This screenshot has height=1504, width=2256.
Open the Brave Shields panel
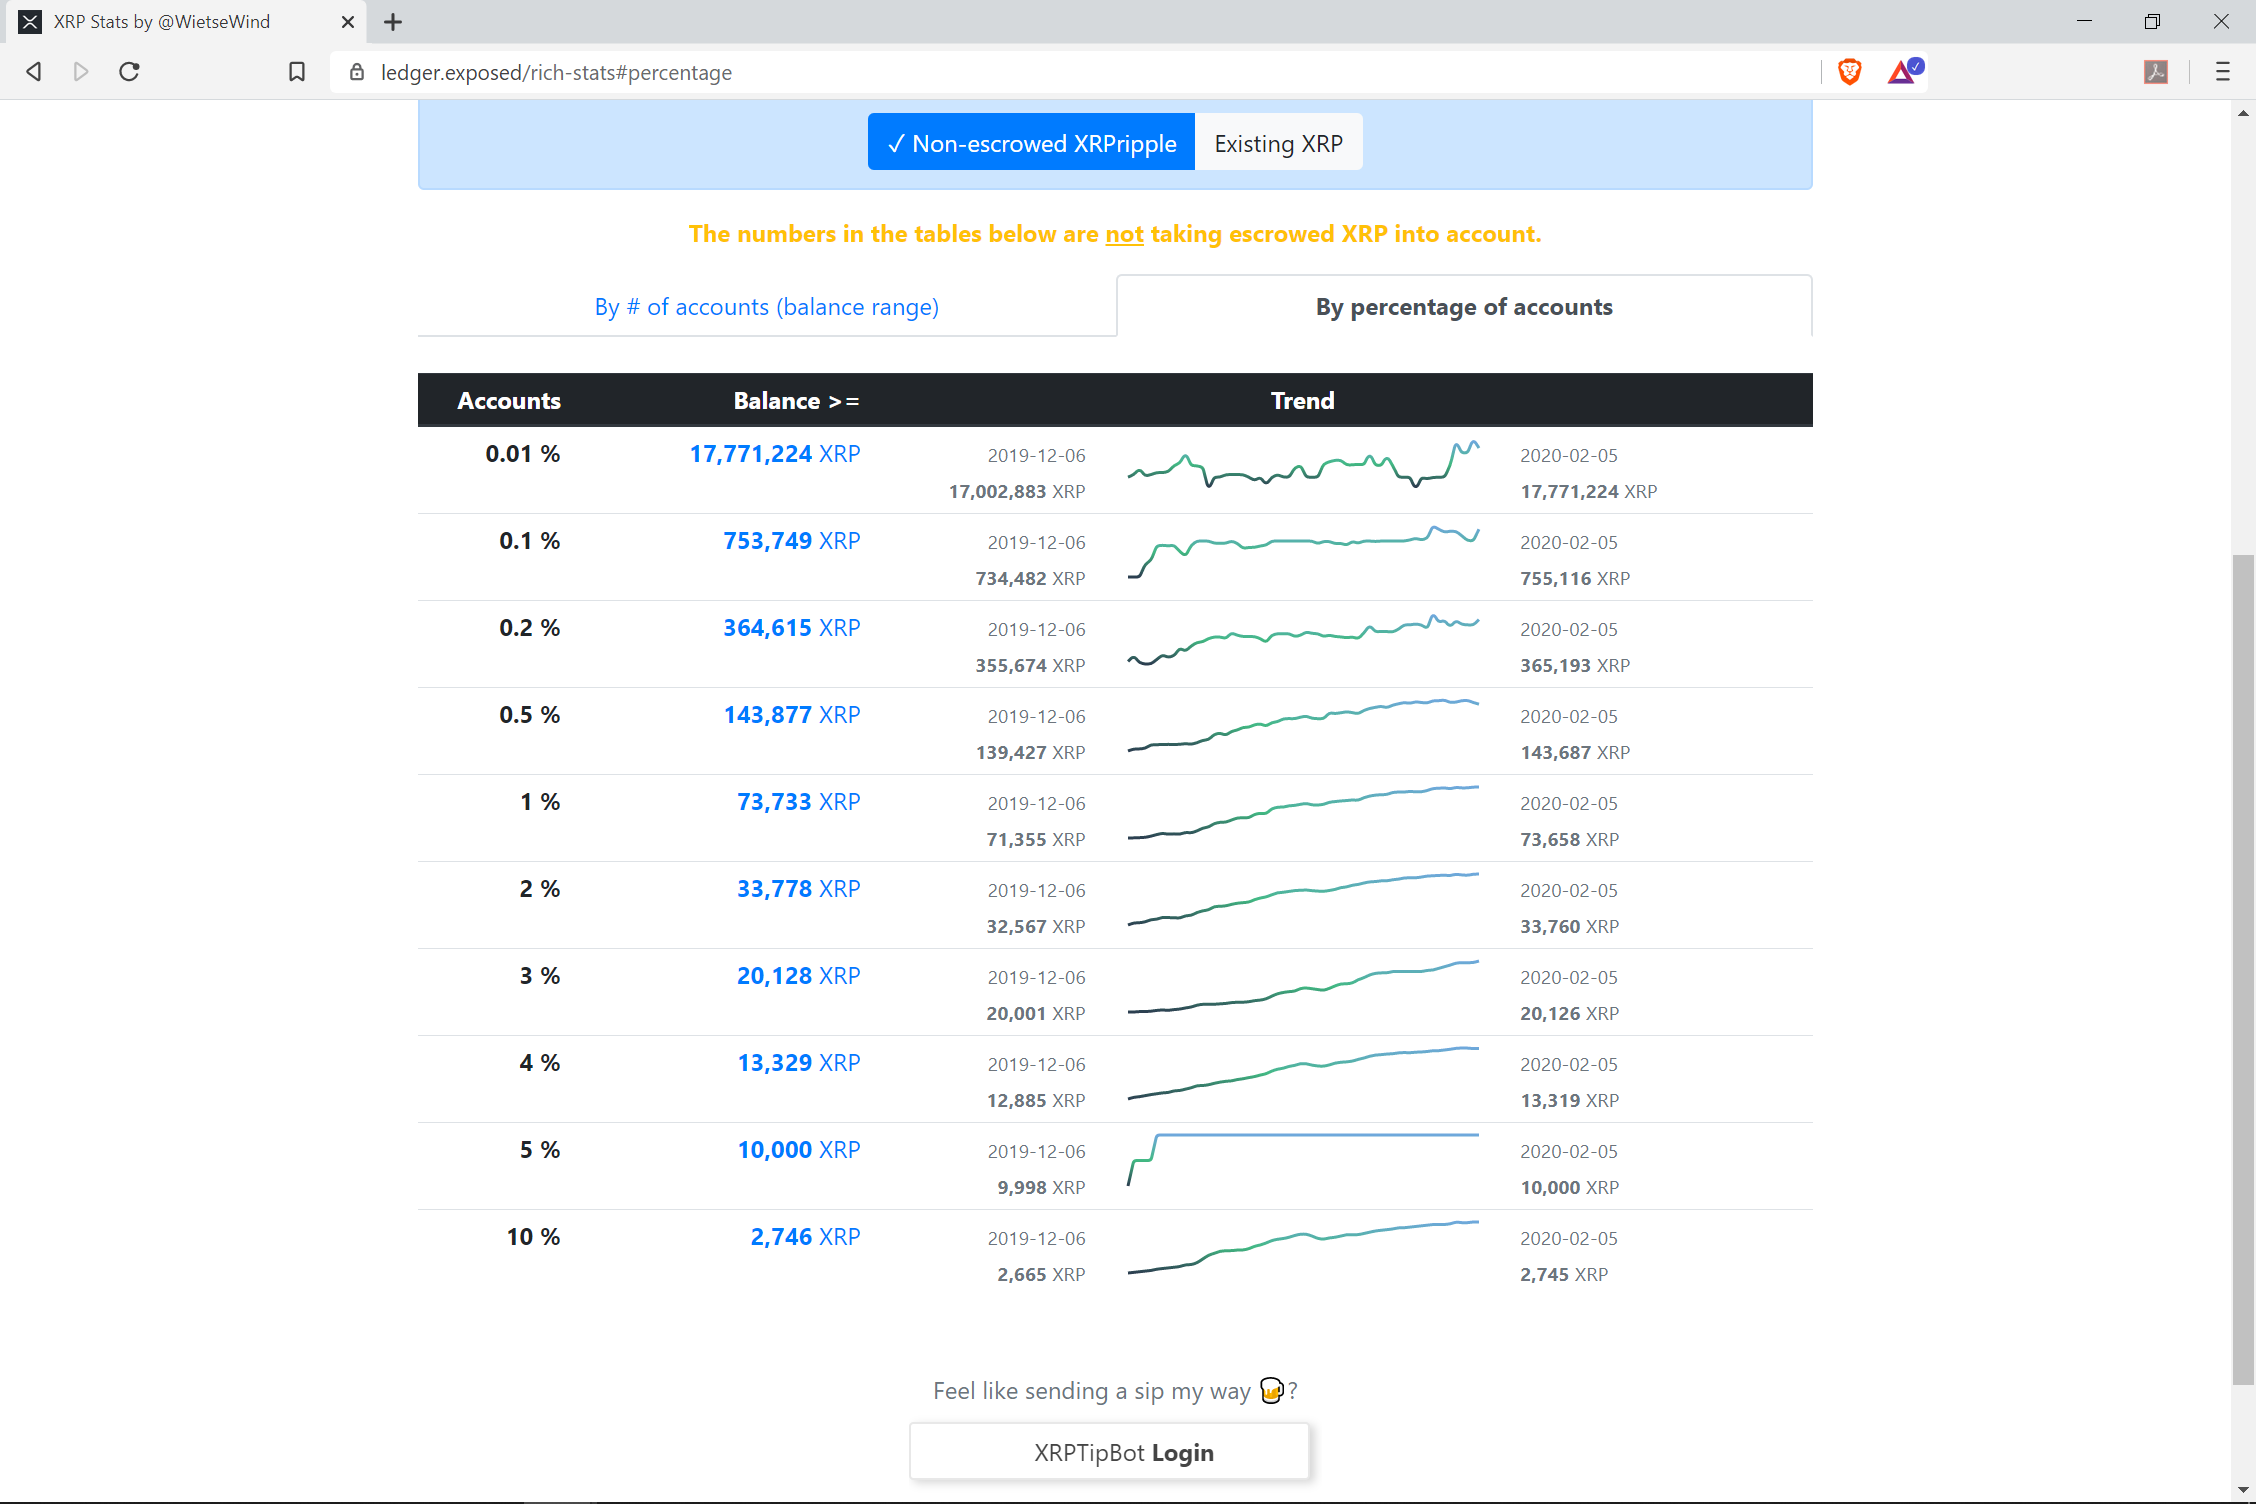tap(1849, 71)
